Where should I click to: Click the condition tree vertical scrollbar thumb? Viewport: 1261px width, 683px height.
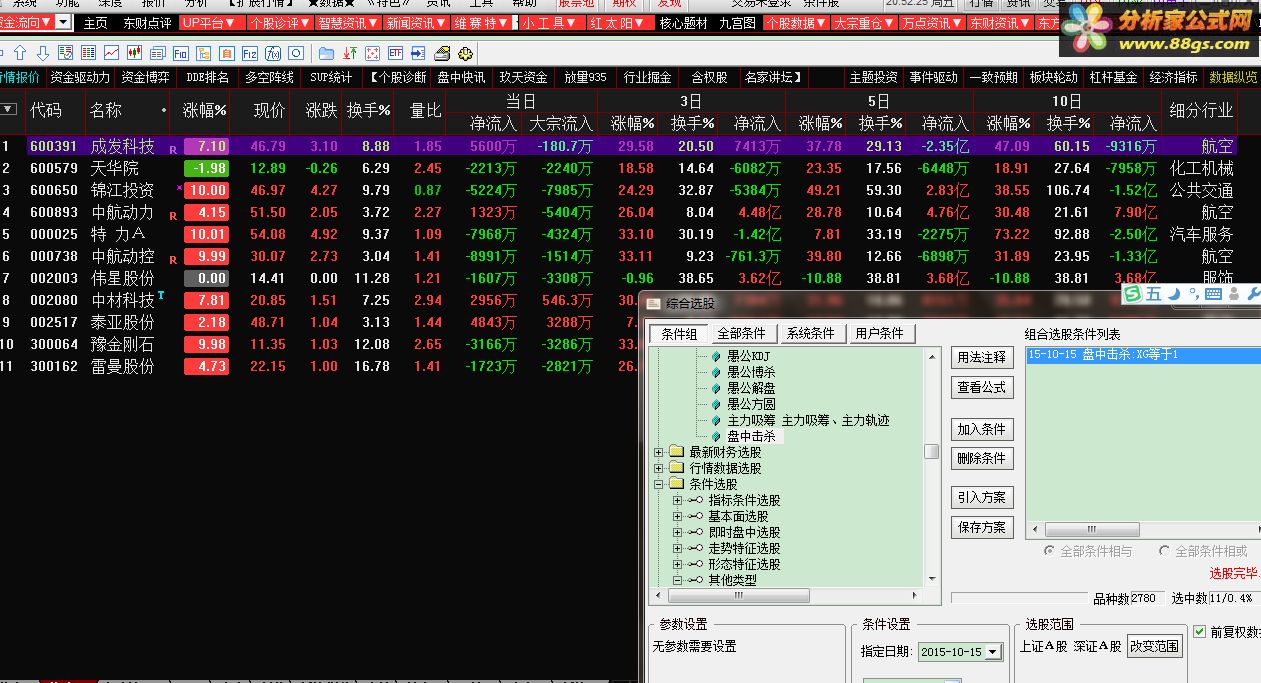pyautogui.click(x=931, y=452)
